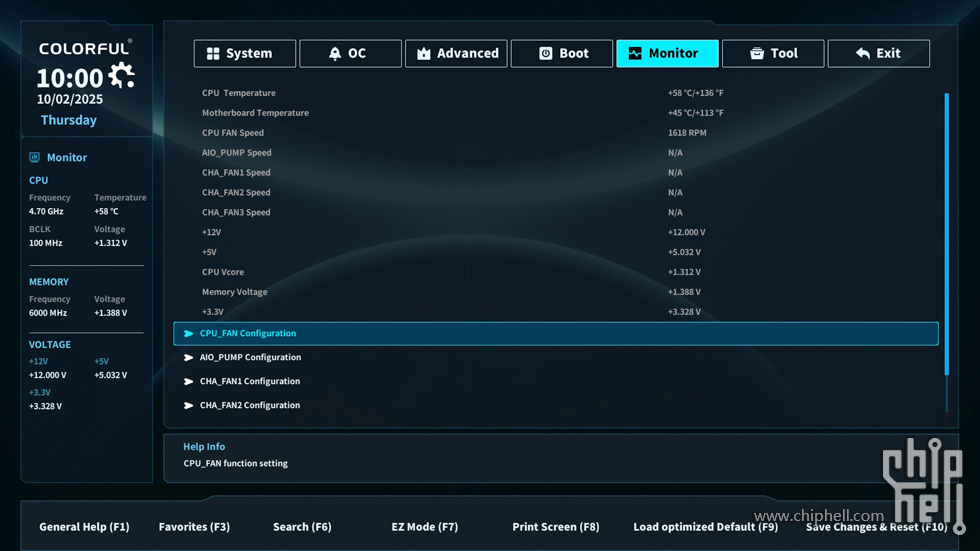Click the disk icon on Boot tab

coord(546,54)
